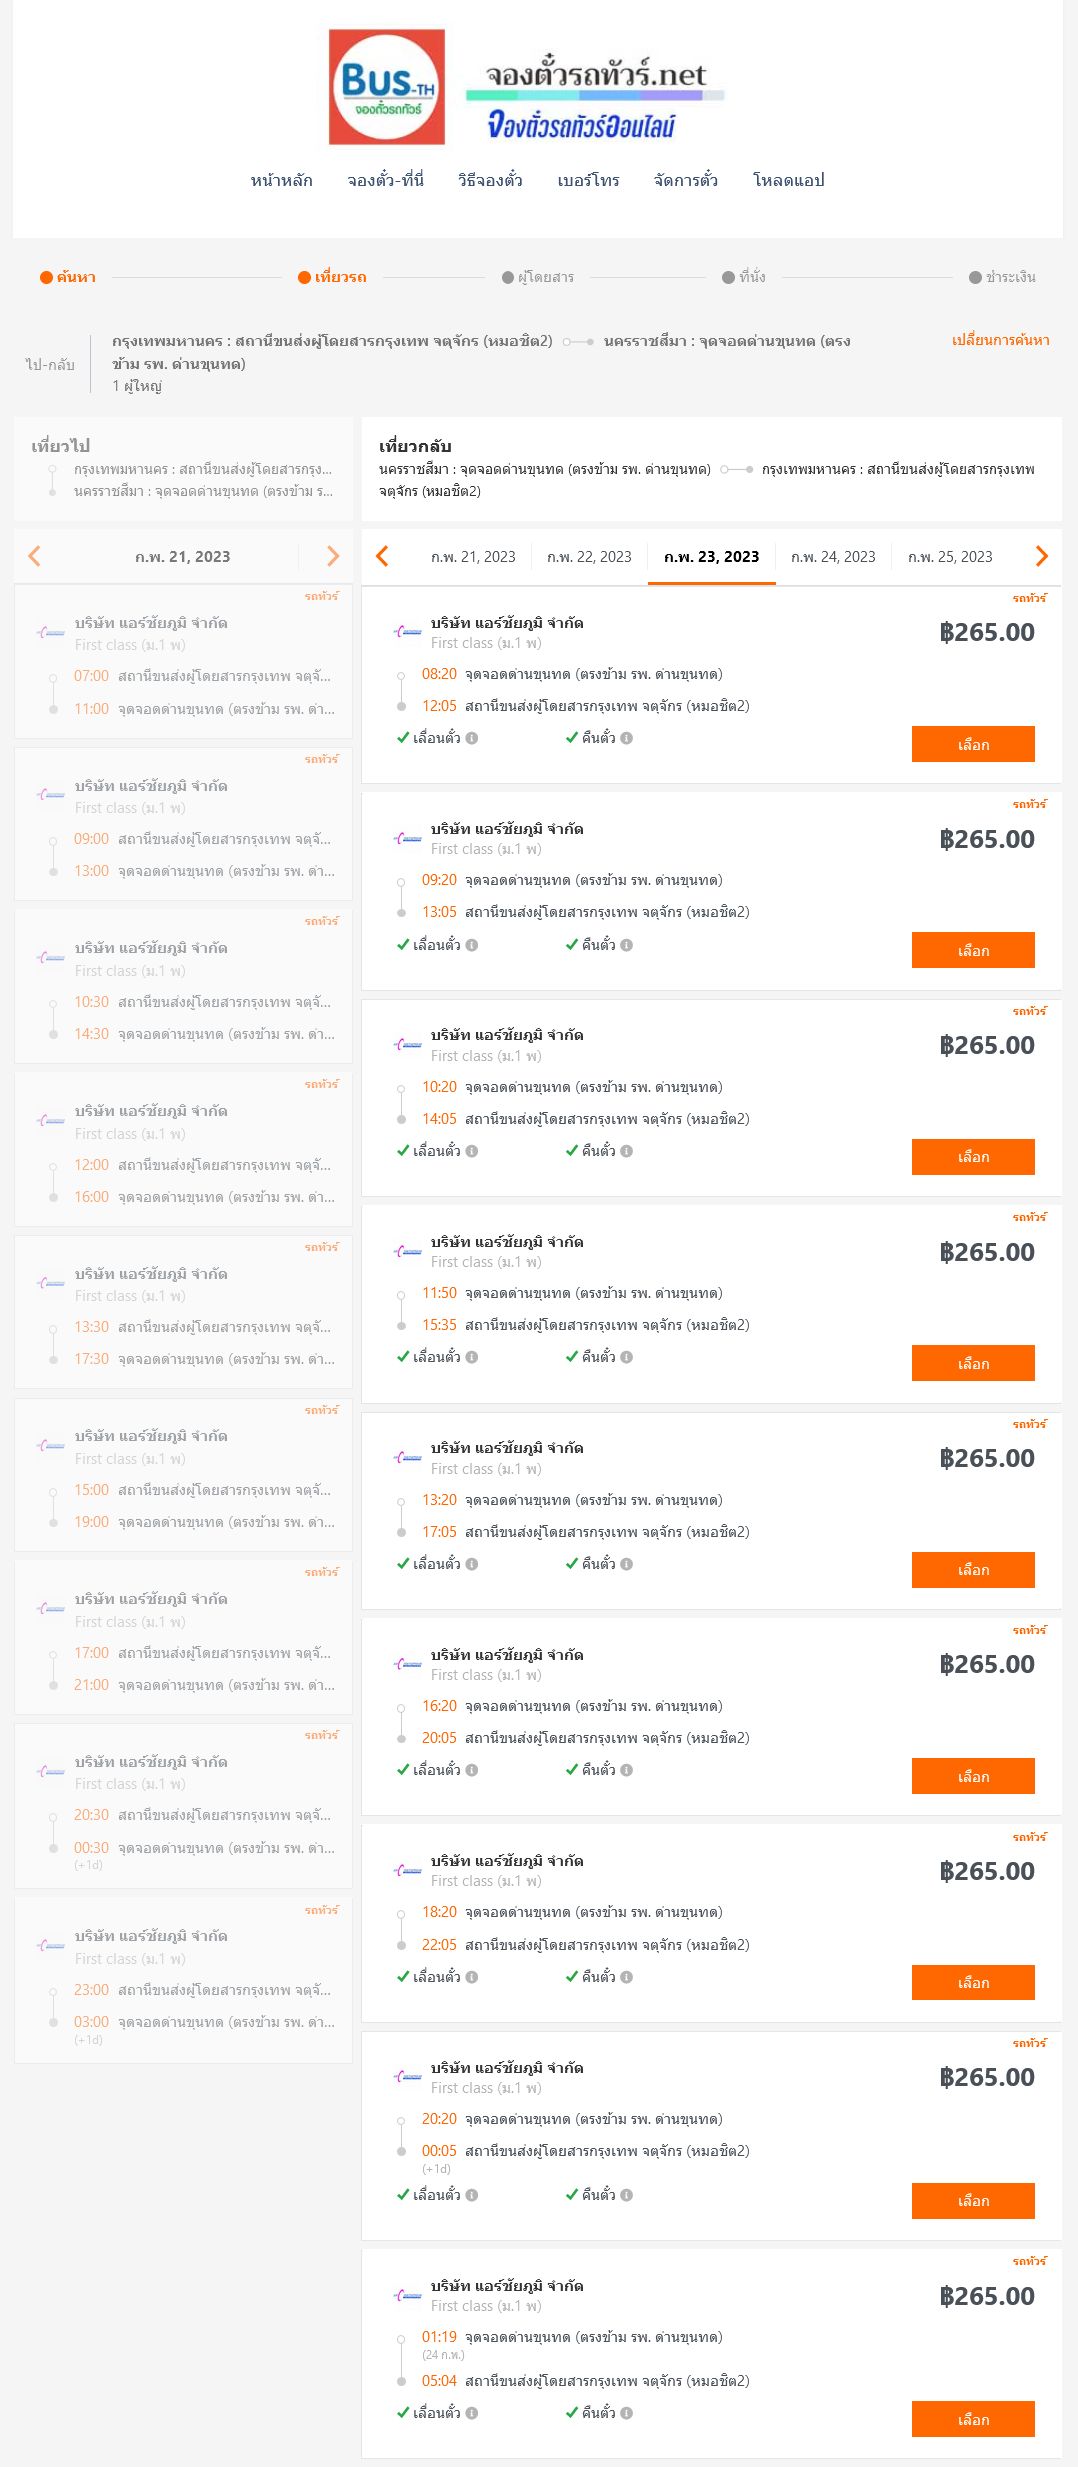Go to next date in departure trip panel
Image resolution: width=1078 pixels, height=2467 pixels.
click(x=333, y=556)
